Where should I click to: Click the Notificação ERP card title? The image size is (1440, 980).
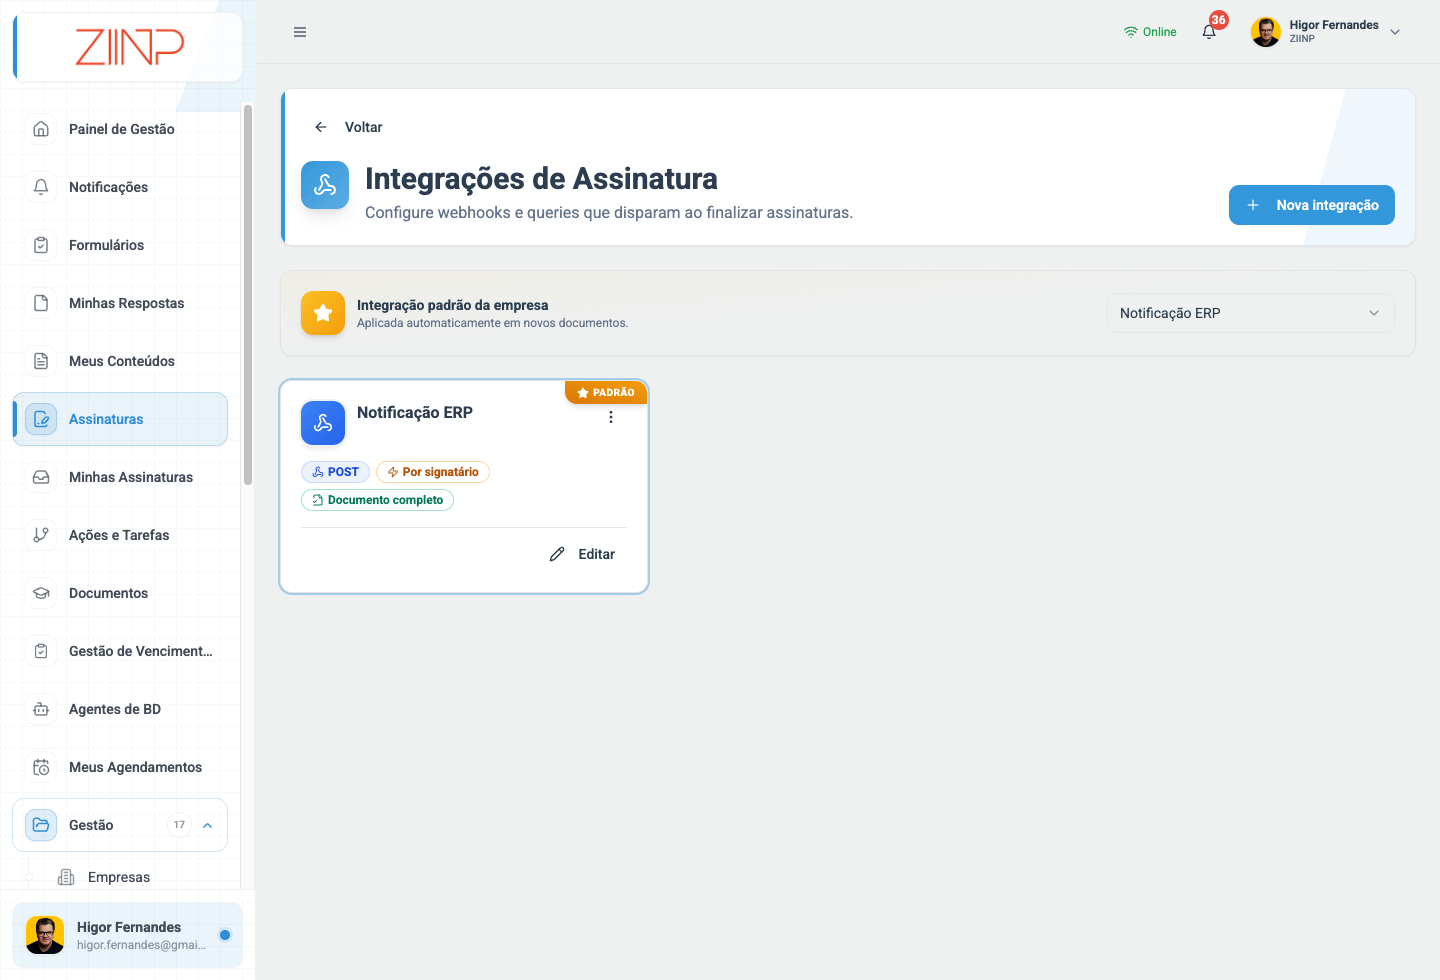point(414,412)
